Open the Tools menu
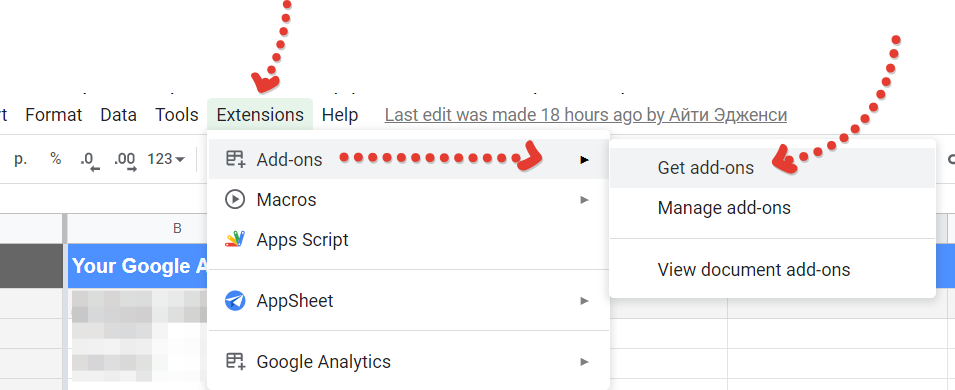The height and width of the screenshot is (390, 955). click(x=177, y=115)
